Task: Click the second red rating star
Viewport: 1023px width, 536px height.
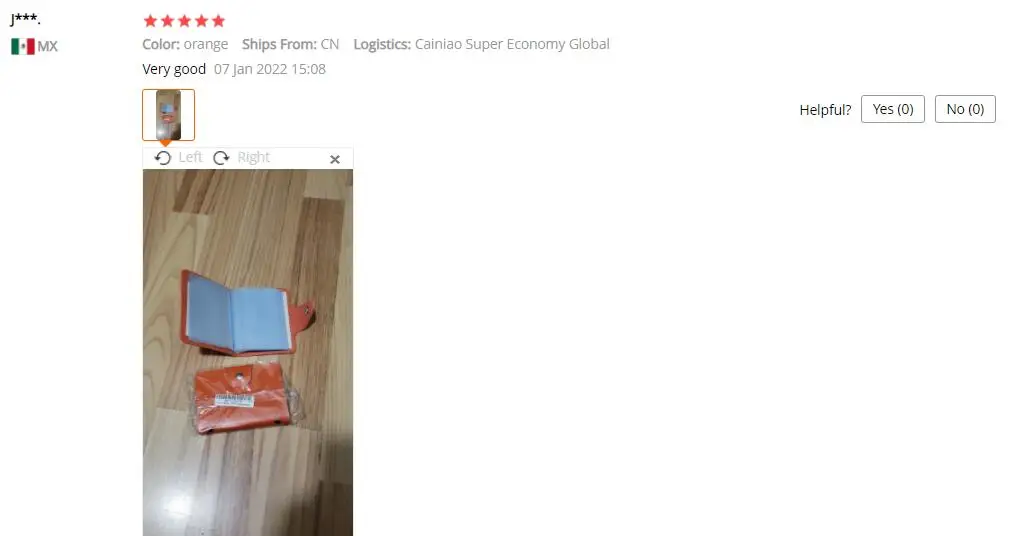Action: pos(167,21)
